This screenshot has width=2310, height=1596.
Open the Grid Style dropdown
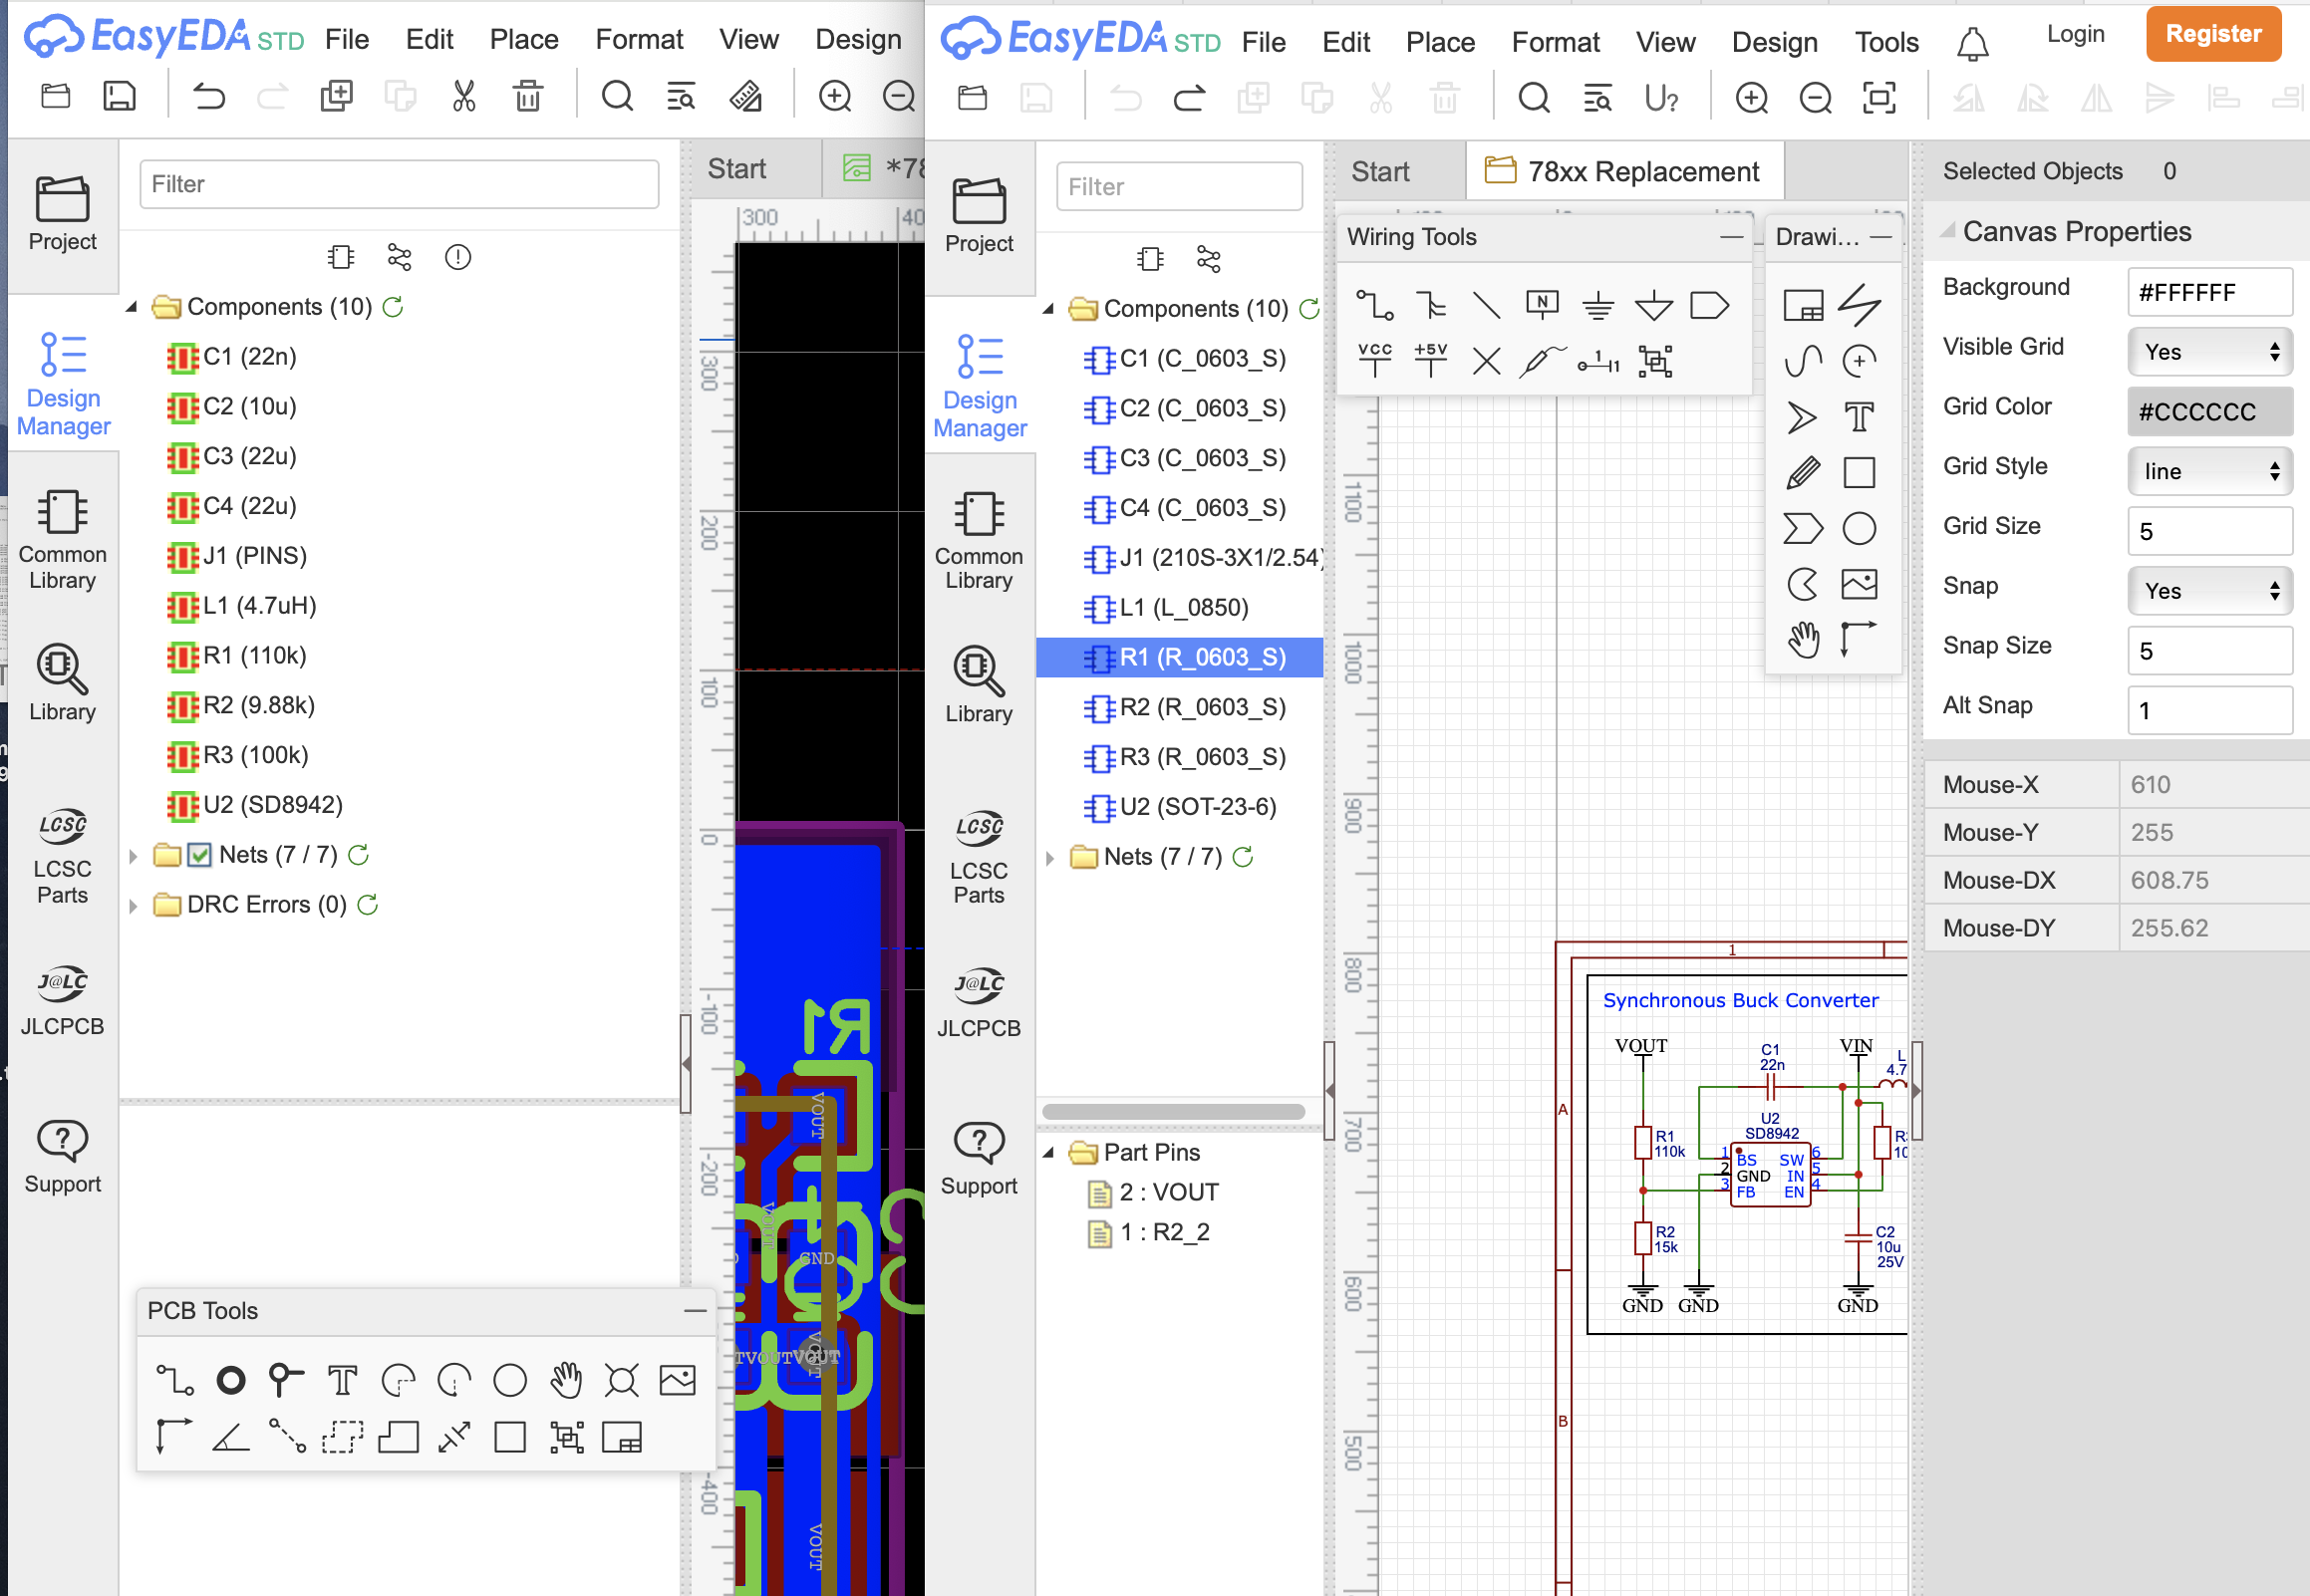coord(2209,471)
